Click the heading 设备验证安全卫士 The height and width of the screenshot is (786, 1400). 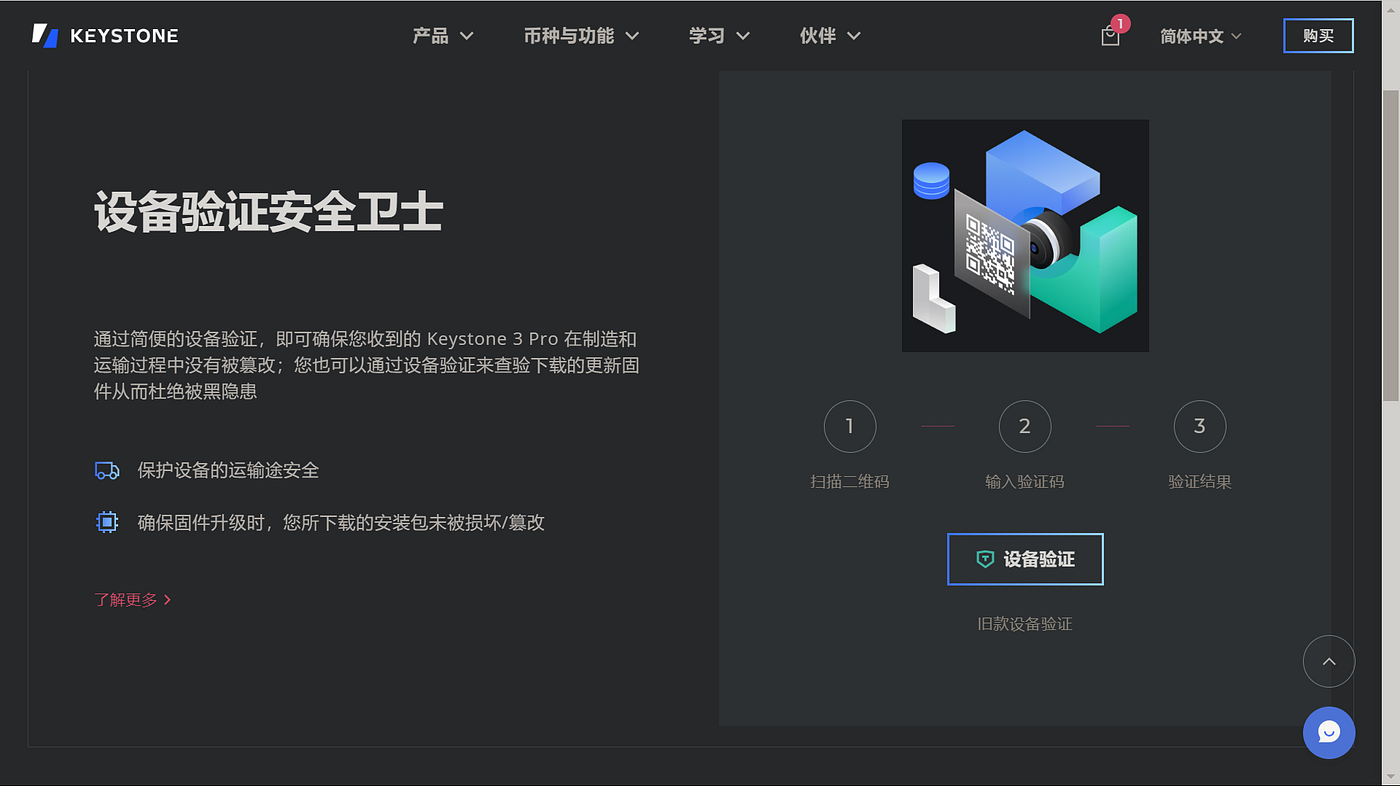click(269, 213)
